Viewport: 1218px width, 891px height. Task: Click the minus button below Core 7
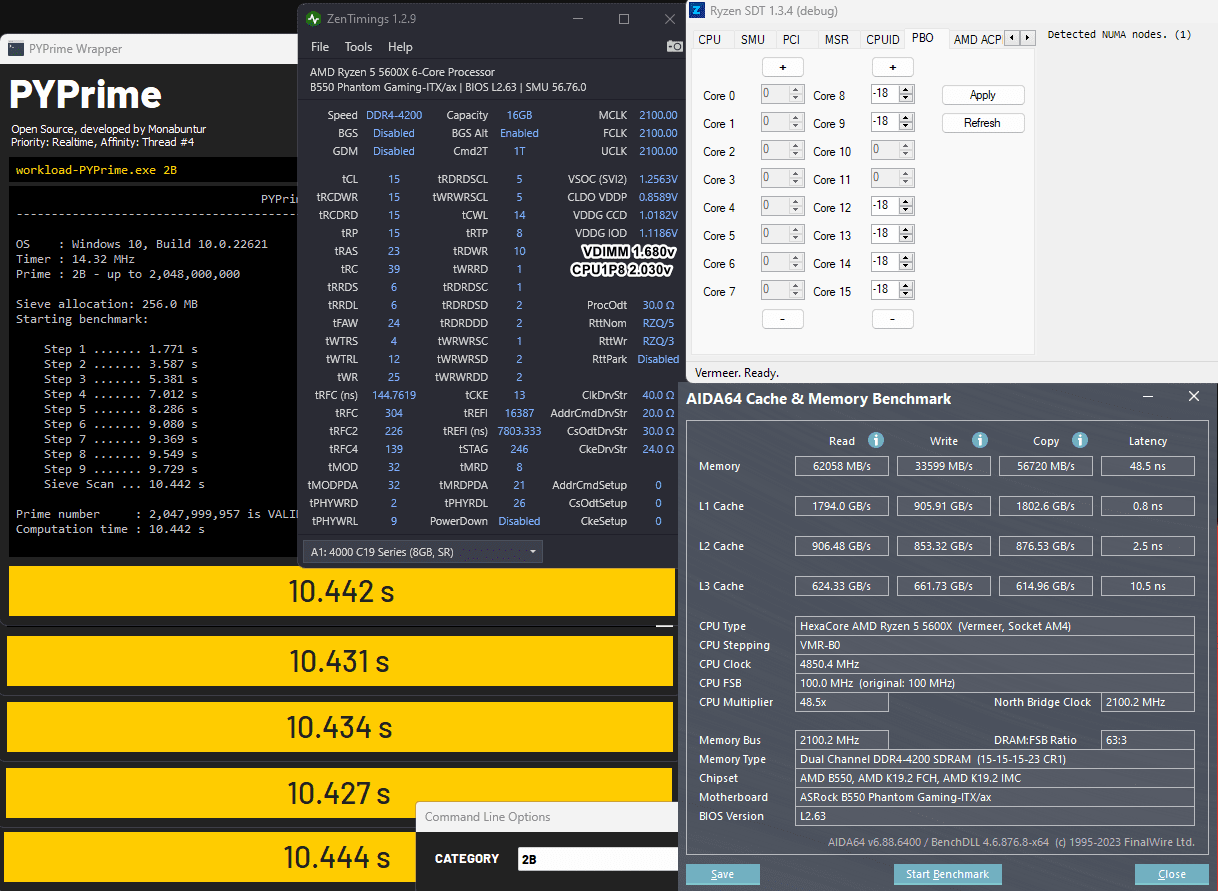(x=782, y=319)
